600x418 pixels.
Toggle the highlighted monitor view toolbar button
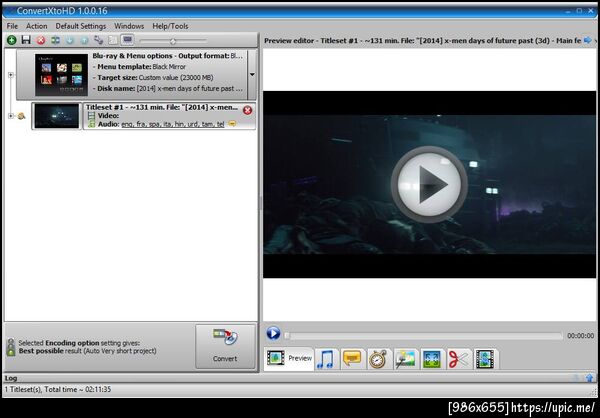pyautogui.click(x=127, y=39)
